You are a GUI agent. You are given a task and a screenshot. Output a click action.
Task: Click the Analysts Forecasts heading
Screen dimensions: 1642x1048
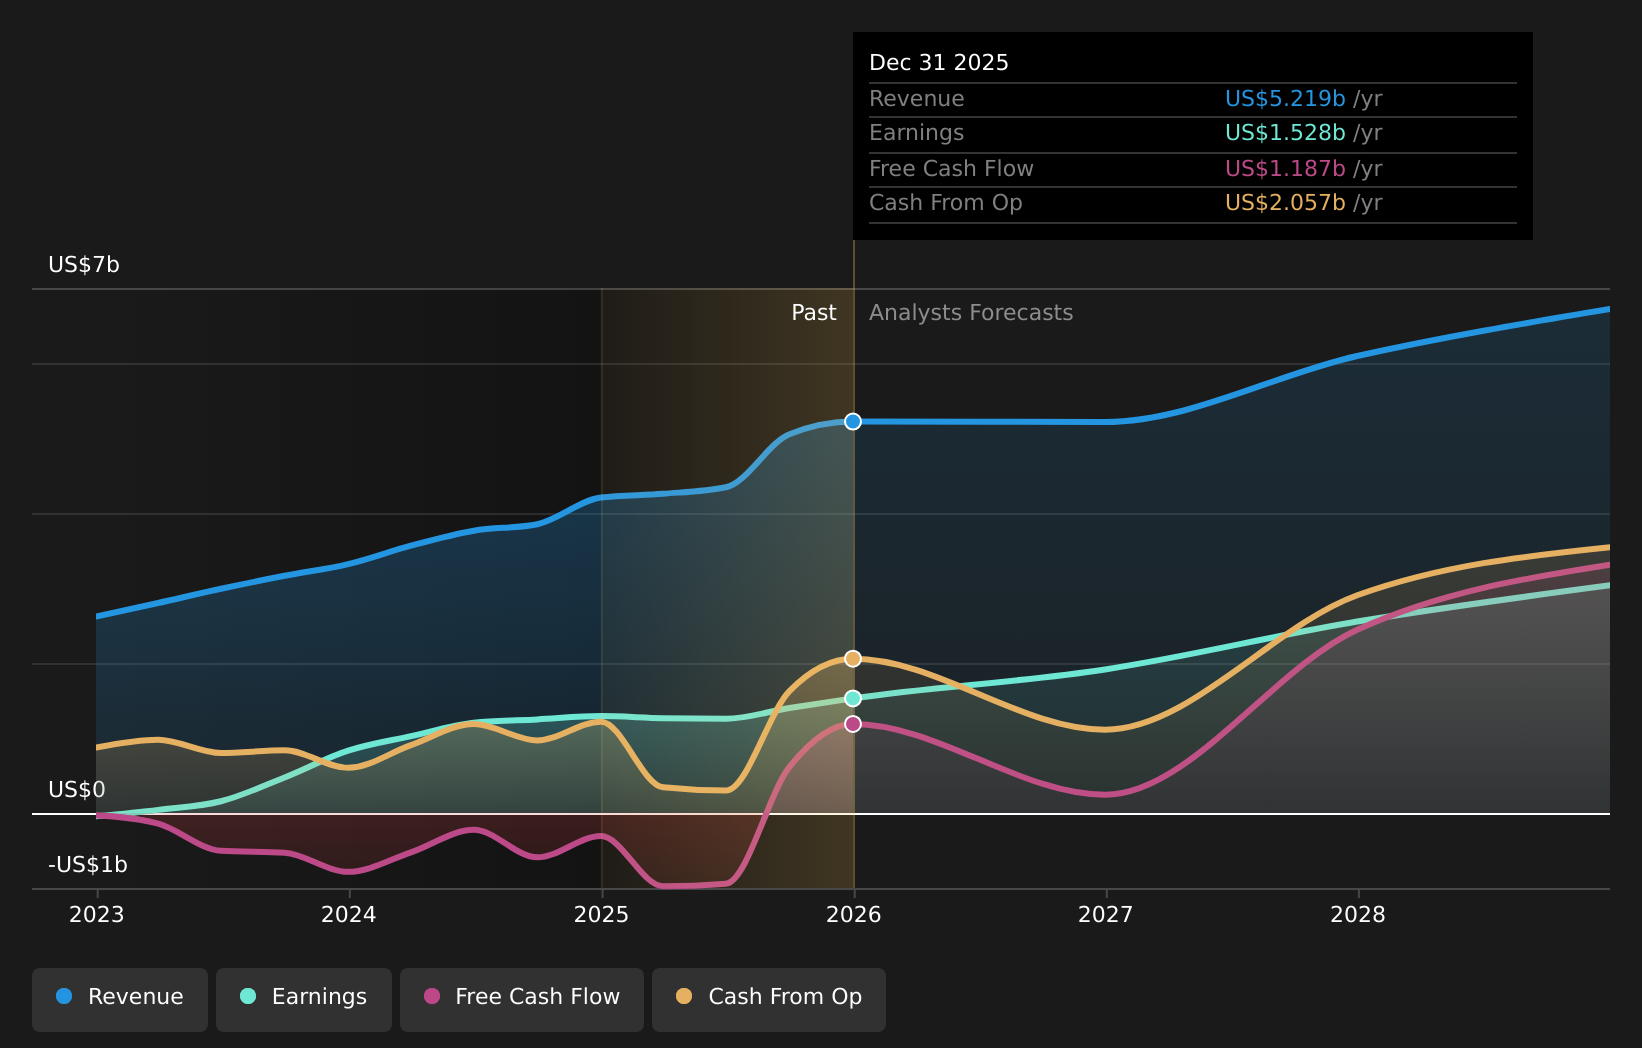[x=970, y=312]
